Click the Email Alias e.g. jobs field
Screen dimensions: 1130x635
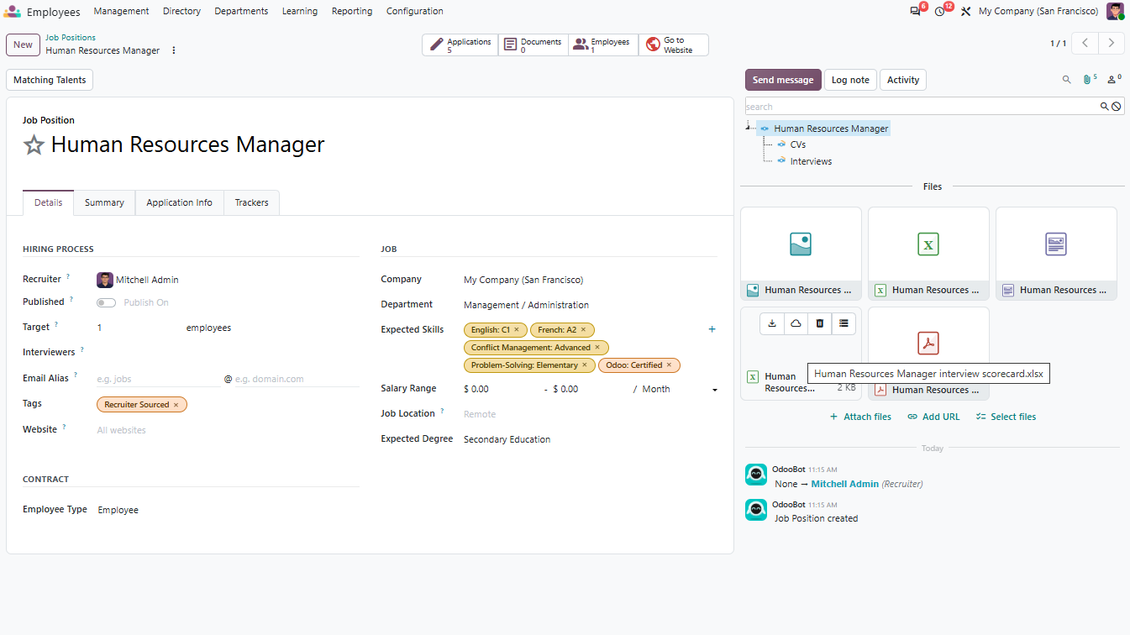click(x=158, y=379)
